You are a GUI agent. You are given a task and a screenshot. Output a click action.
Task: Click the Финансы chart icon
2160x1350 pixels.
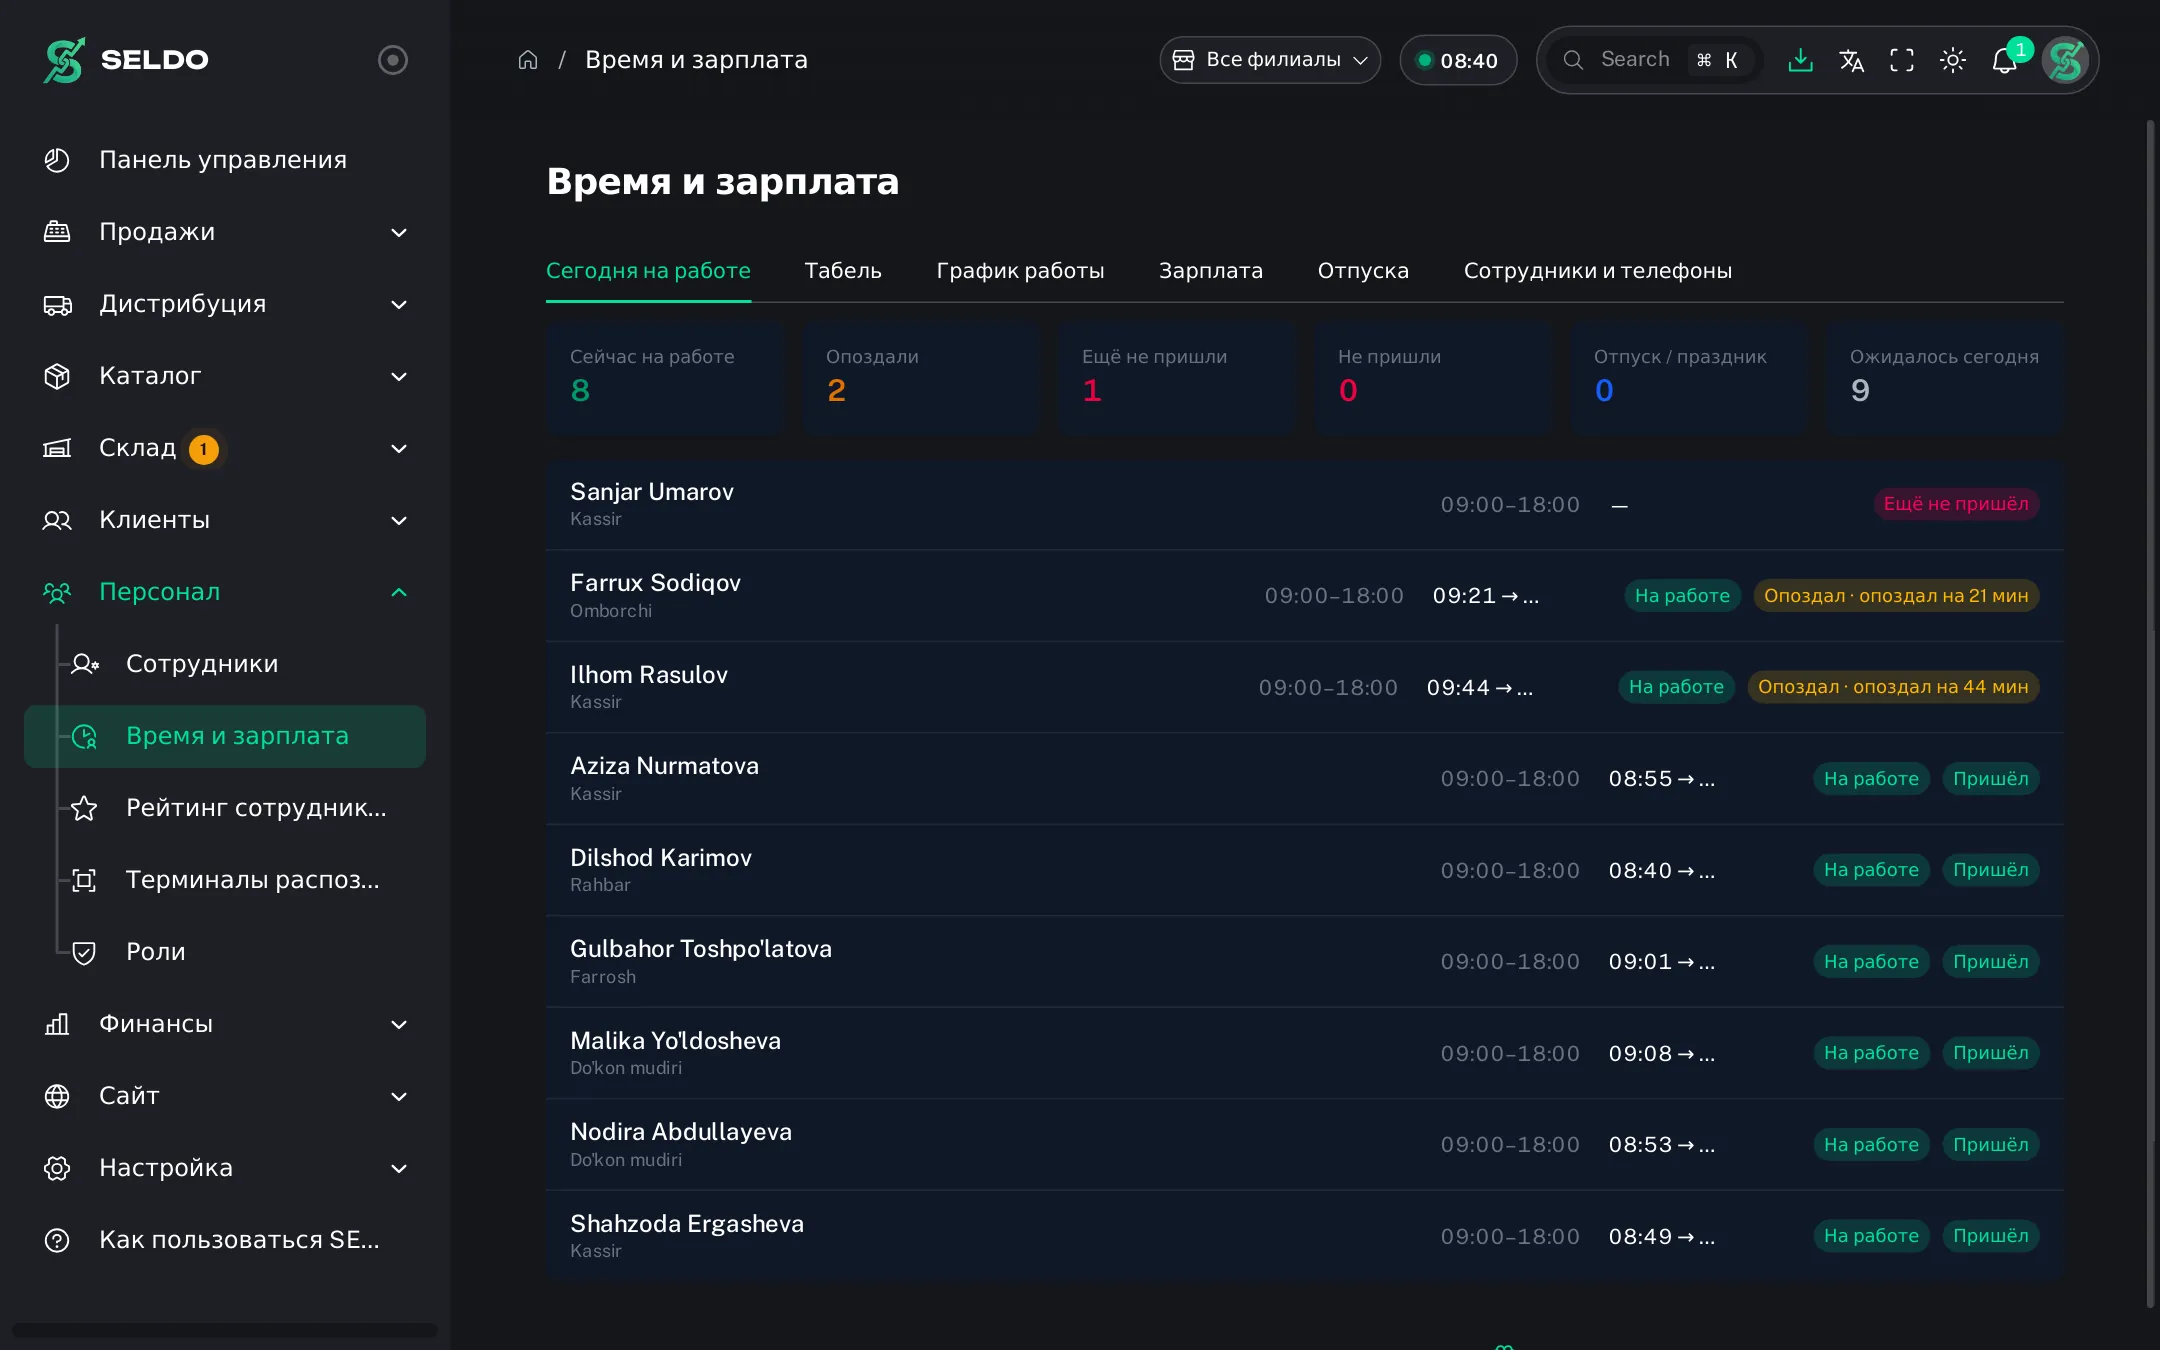tap(57, 1024)
